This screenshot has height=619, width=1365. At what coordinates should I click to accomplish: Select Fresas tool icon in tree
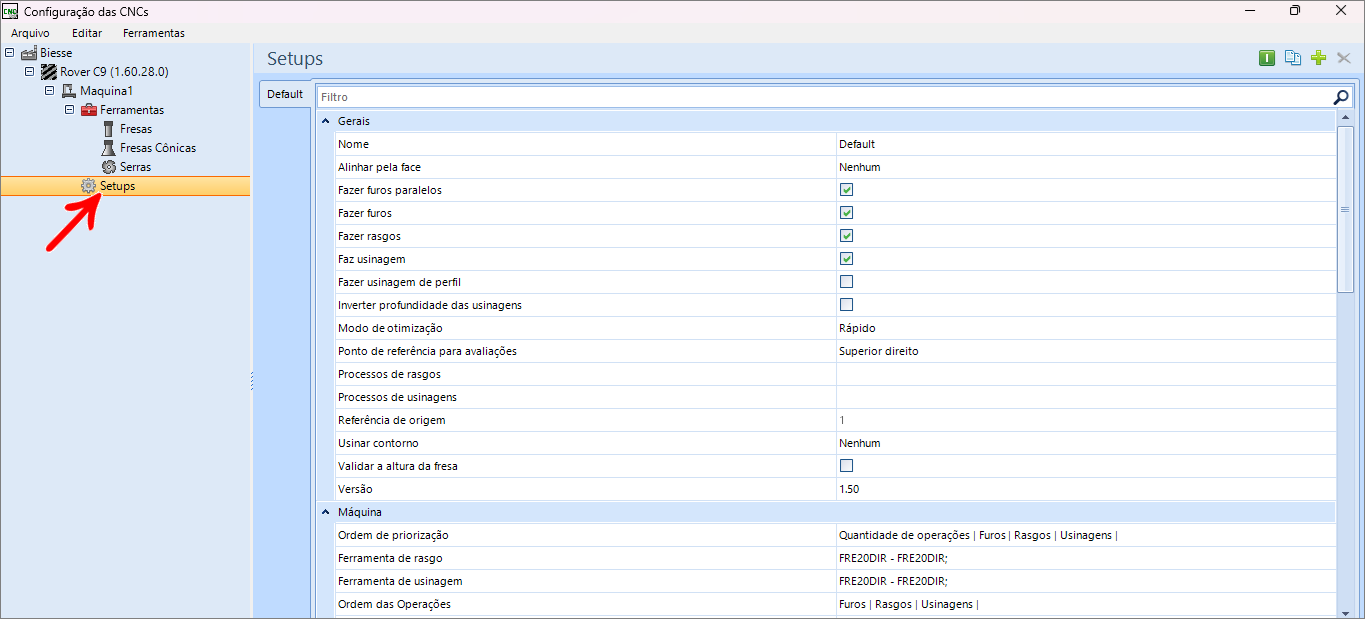[109, 129]
